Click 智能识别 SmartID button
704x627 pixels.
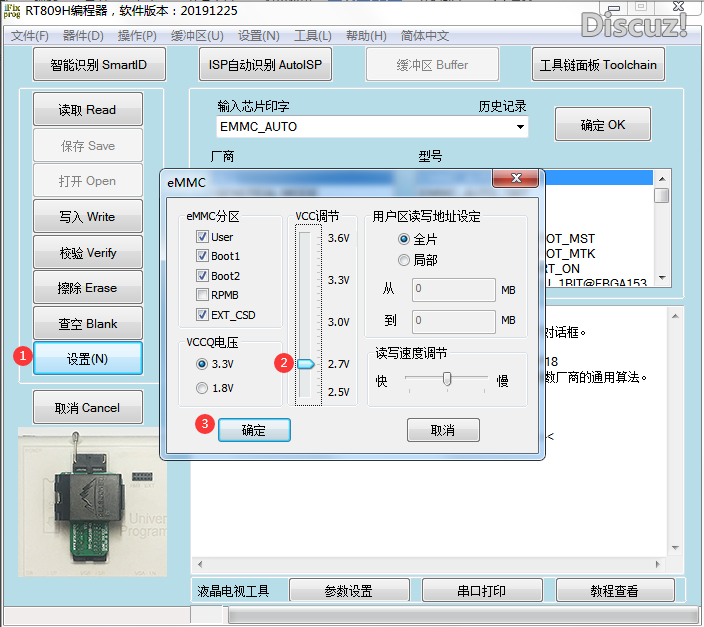click(x=99, y=65)
